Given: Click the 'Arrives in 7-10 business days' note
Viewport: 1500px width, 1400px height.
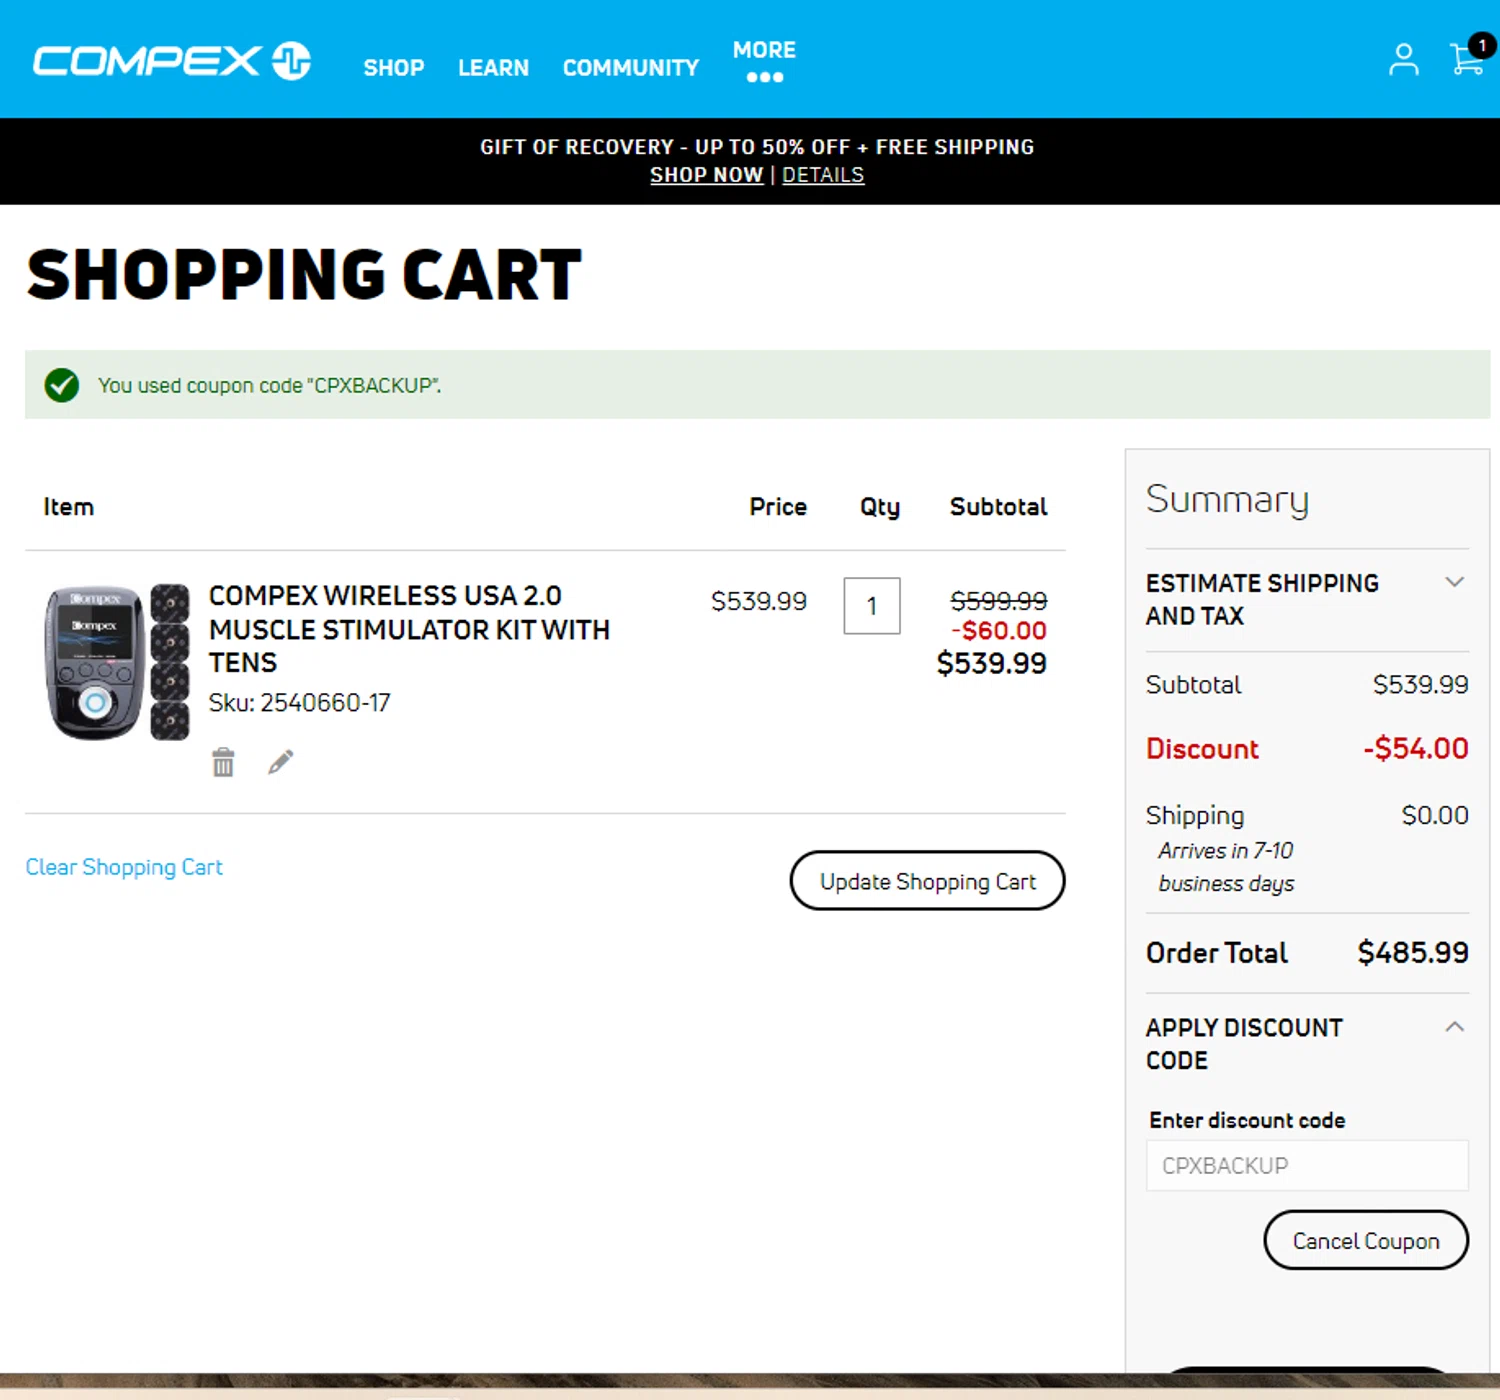Looking at the screenshot, I should point(1226,867).
